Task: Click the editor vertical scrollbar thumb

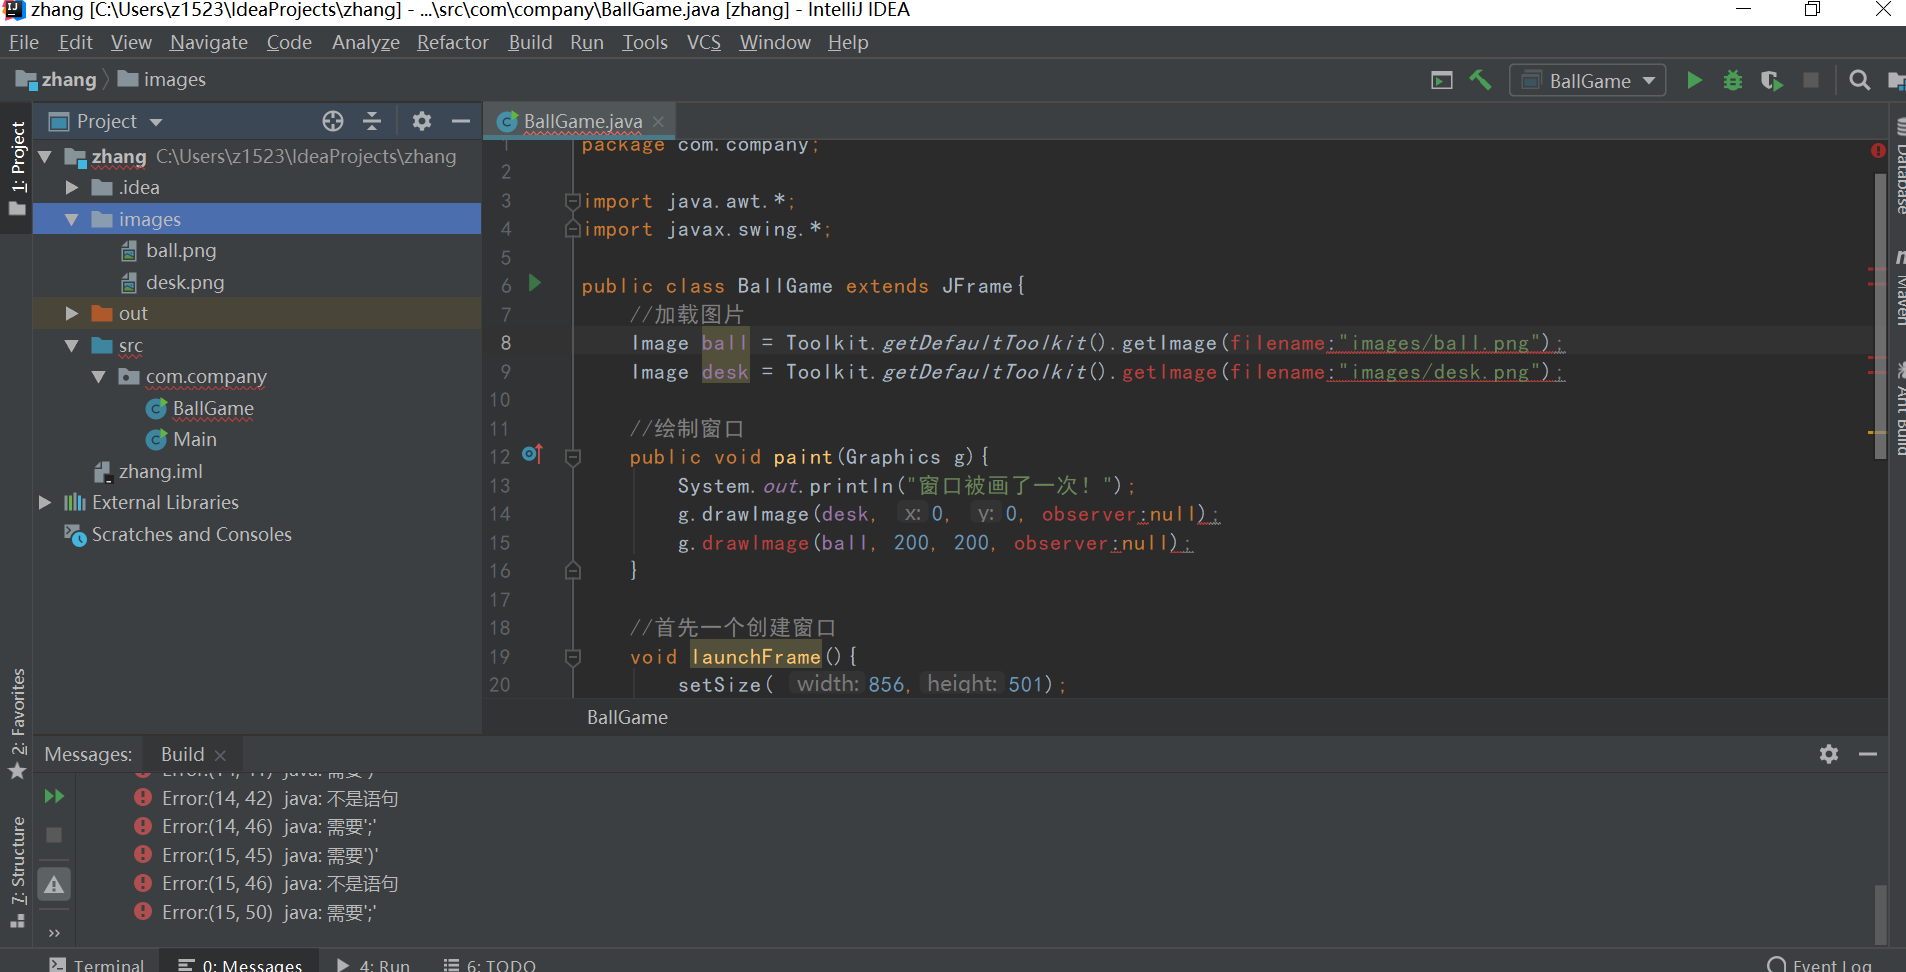Action: point(1880,316)
